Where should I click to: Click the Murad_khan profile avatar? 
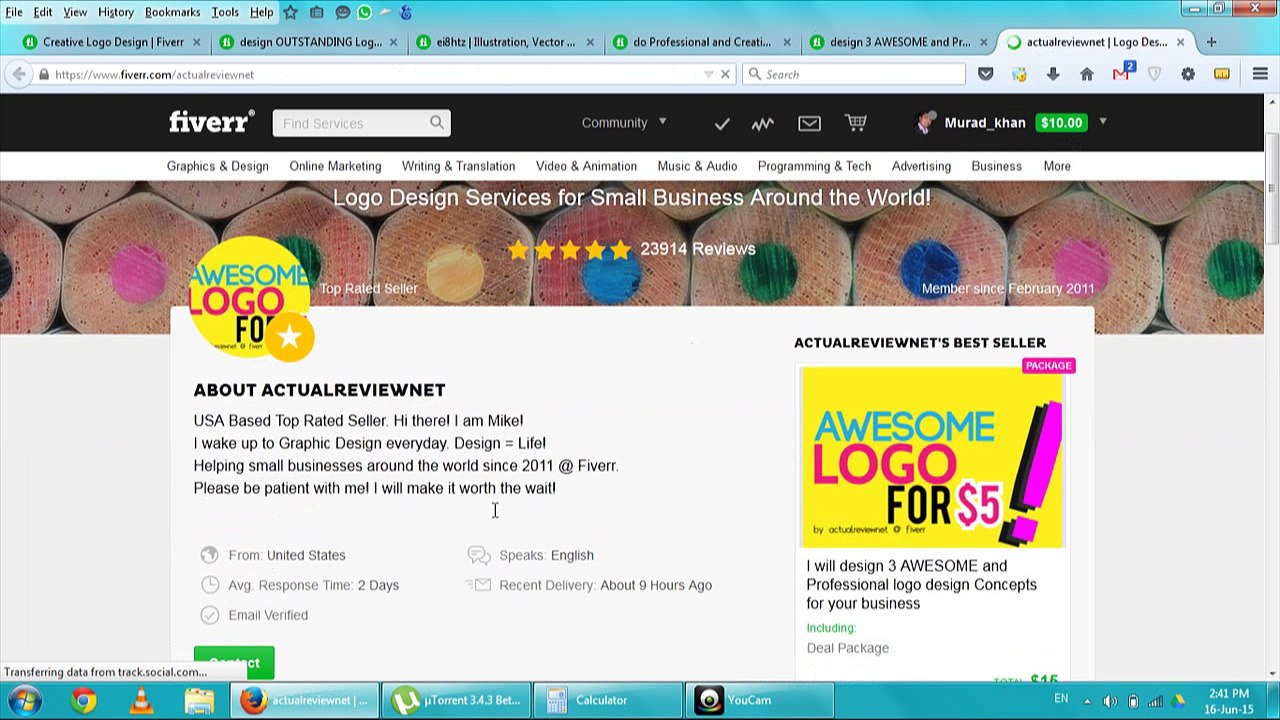(926, 122)
